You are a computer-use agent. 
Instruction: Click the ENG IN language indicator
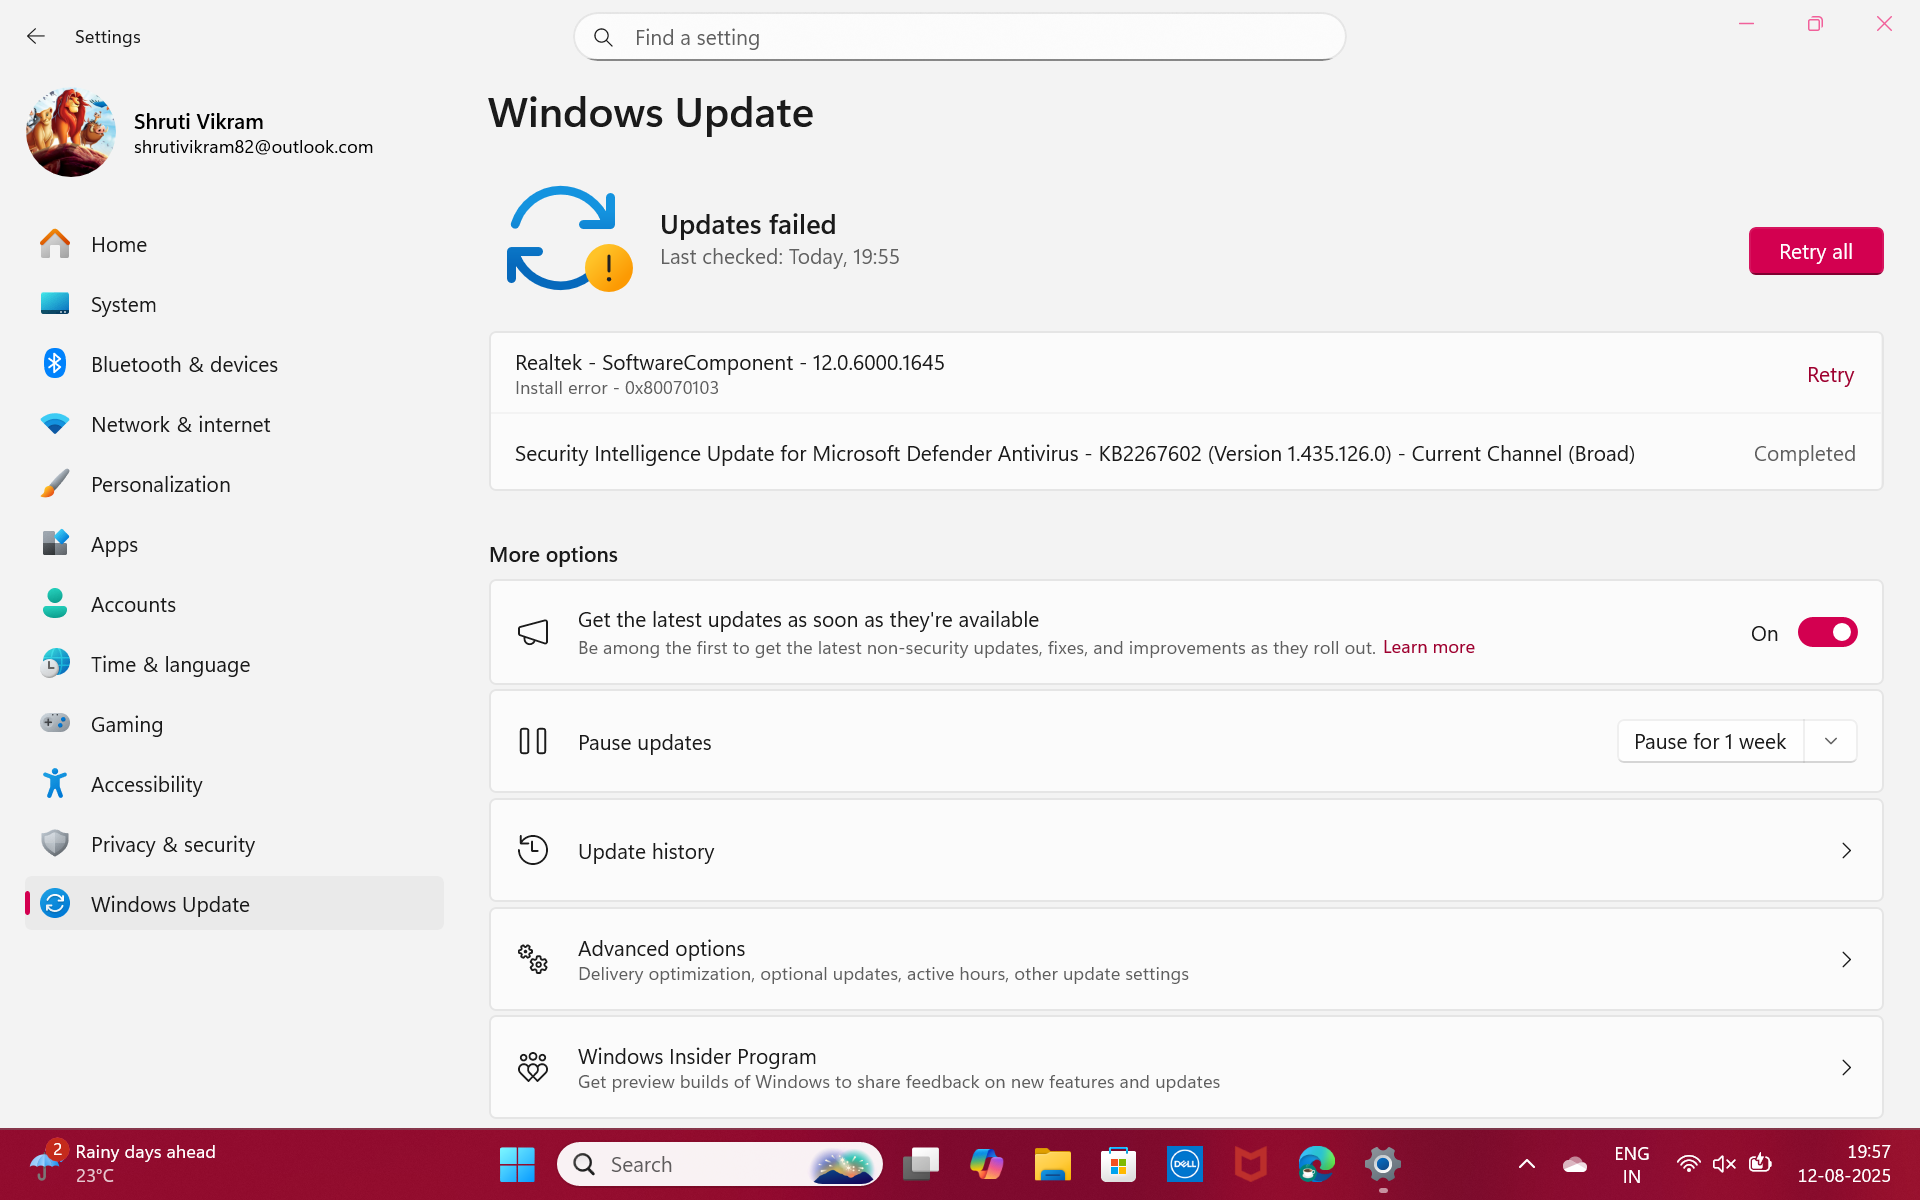pos(1631,1164)
